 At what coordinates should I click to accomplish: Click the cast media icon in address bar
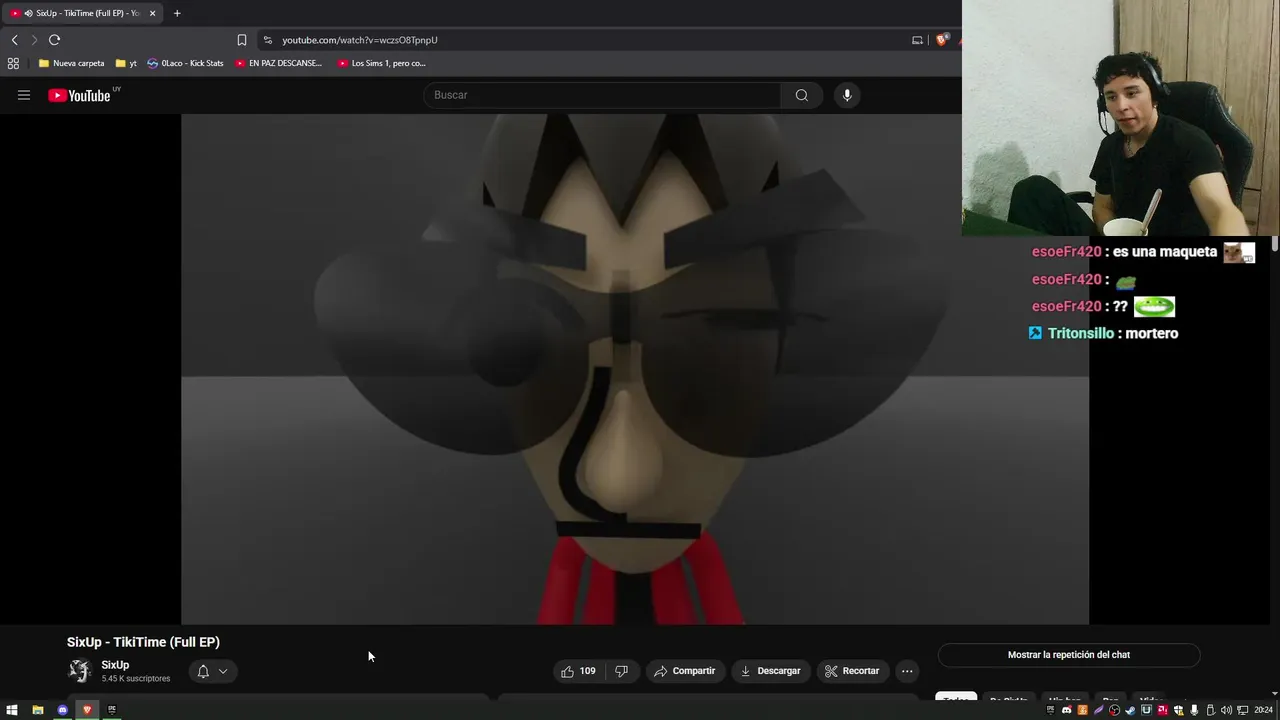pyautogui.click(x=917, y=40)
